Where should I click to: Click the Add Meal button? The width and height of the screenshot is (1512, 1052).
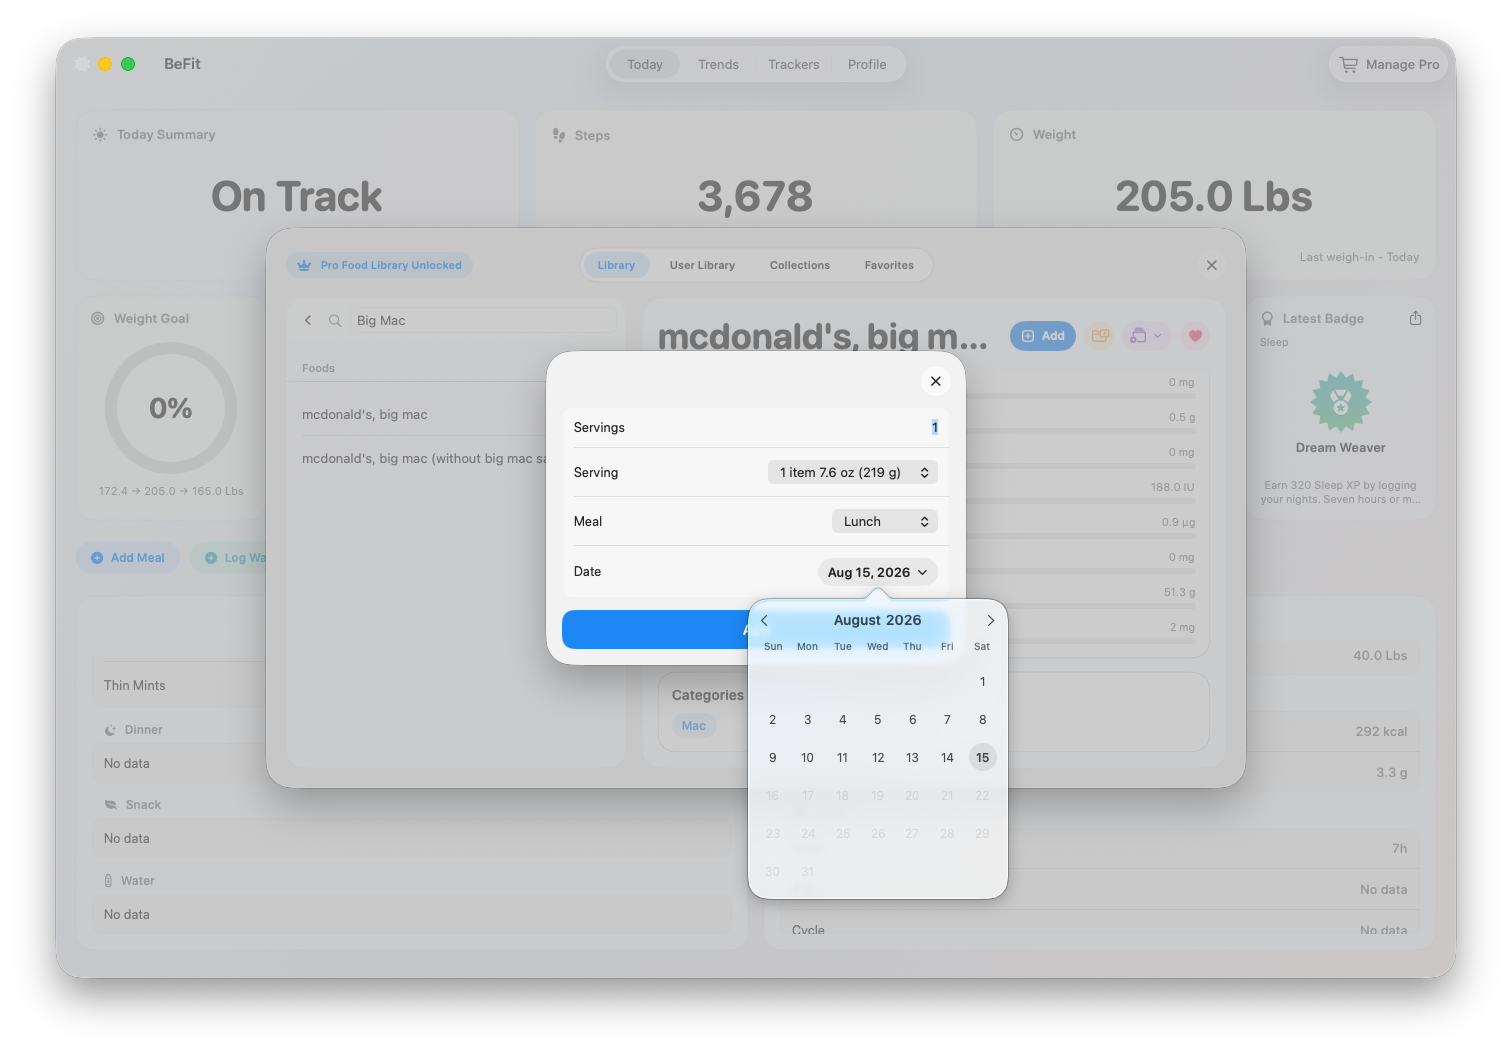click(128, 558)
